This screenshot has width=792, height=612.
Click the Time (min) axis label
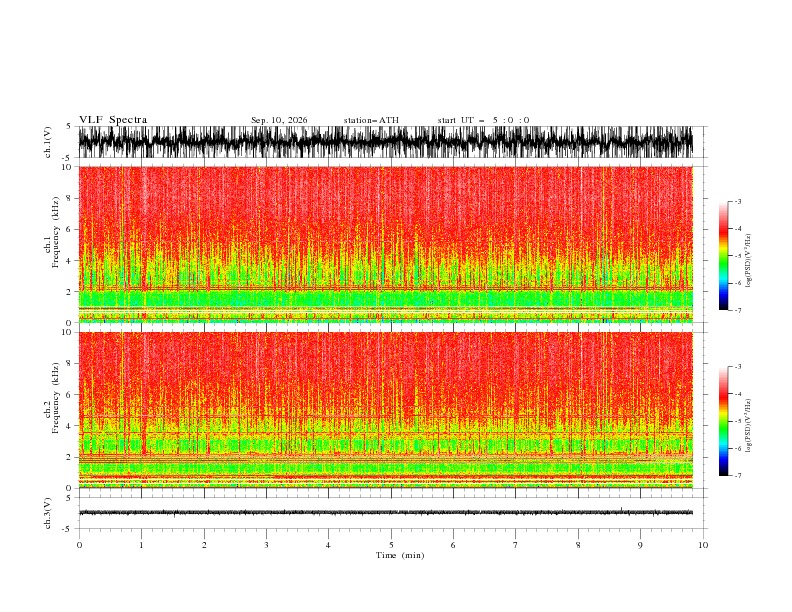(x=400, y=555)
